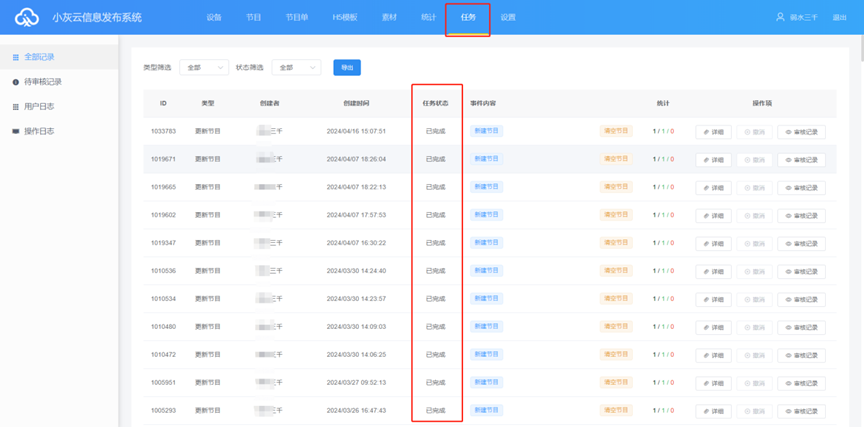Click the grid icon beside 全部记录
Screen dimensions: 864x427
click(15, 57)
